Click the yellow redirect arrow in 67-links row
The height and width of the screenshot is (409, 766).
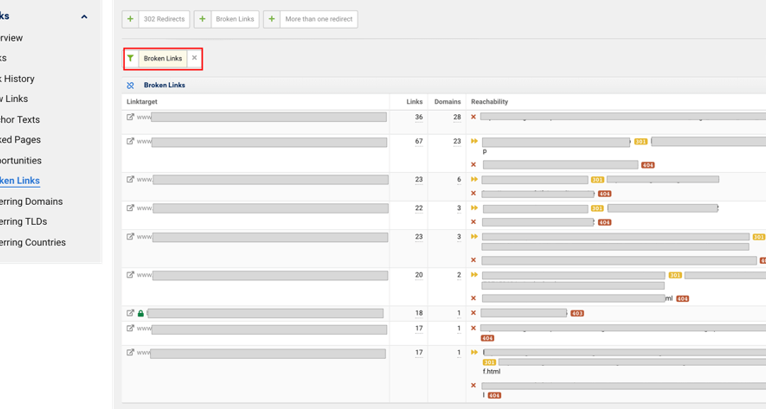474,142
